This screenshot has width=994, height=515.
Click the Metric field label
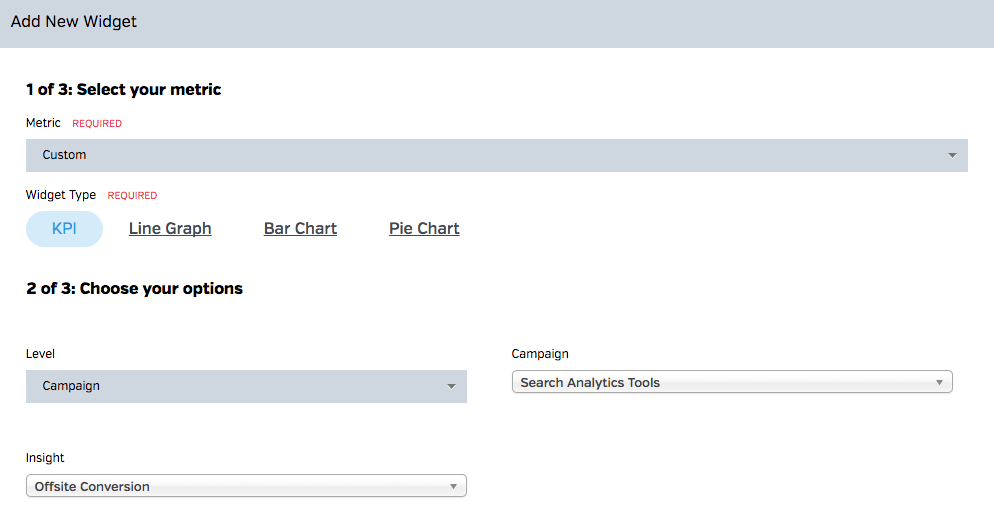[x=43, y=123]
